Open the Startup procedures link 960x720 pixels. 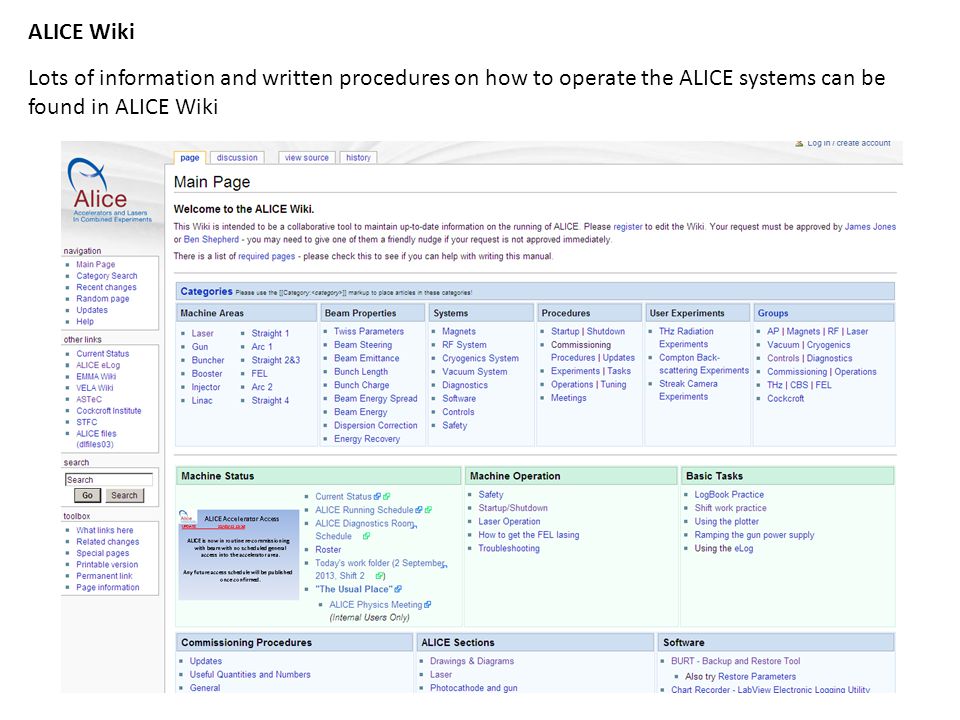564,331
